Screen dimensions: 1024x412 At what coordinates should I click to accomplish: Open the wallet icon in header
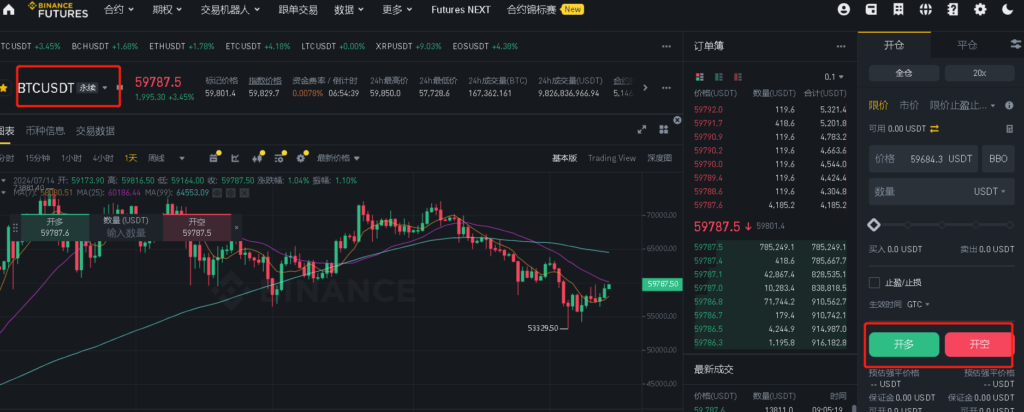pos(871,9)
